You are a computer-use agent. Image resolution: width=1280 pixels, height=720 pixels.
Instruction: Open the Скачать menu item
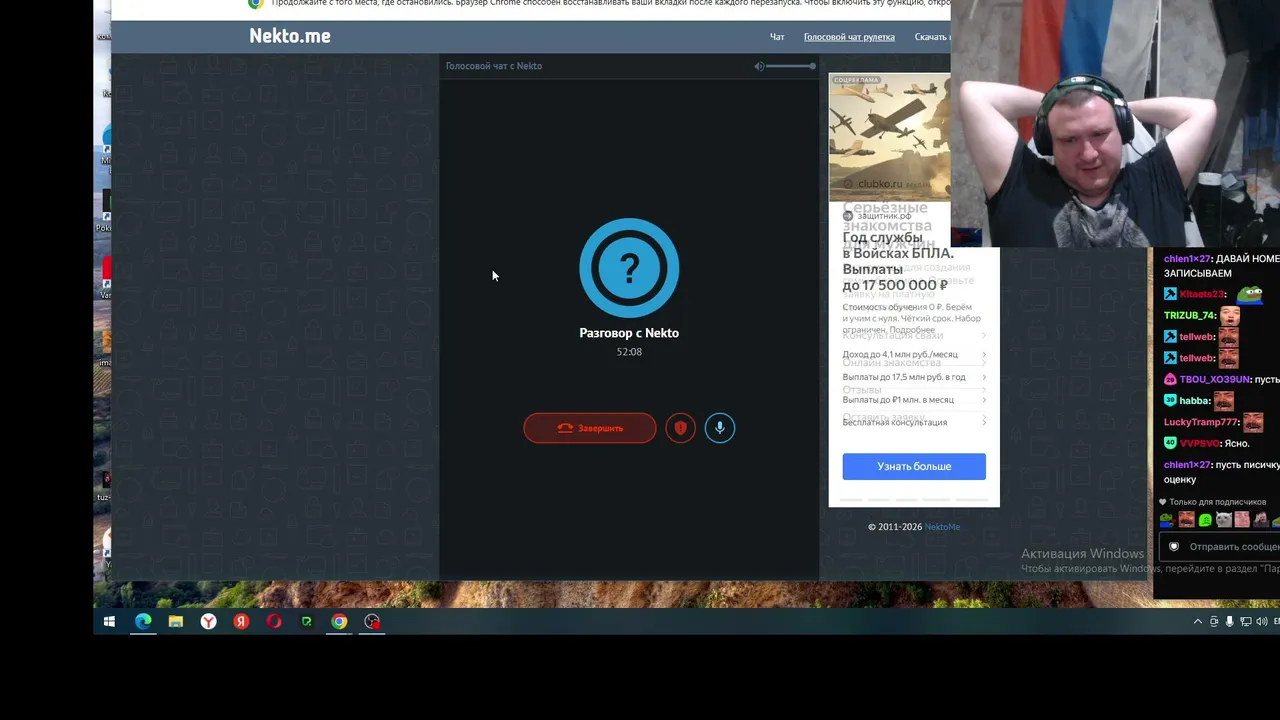coord(932,37)
